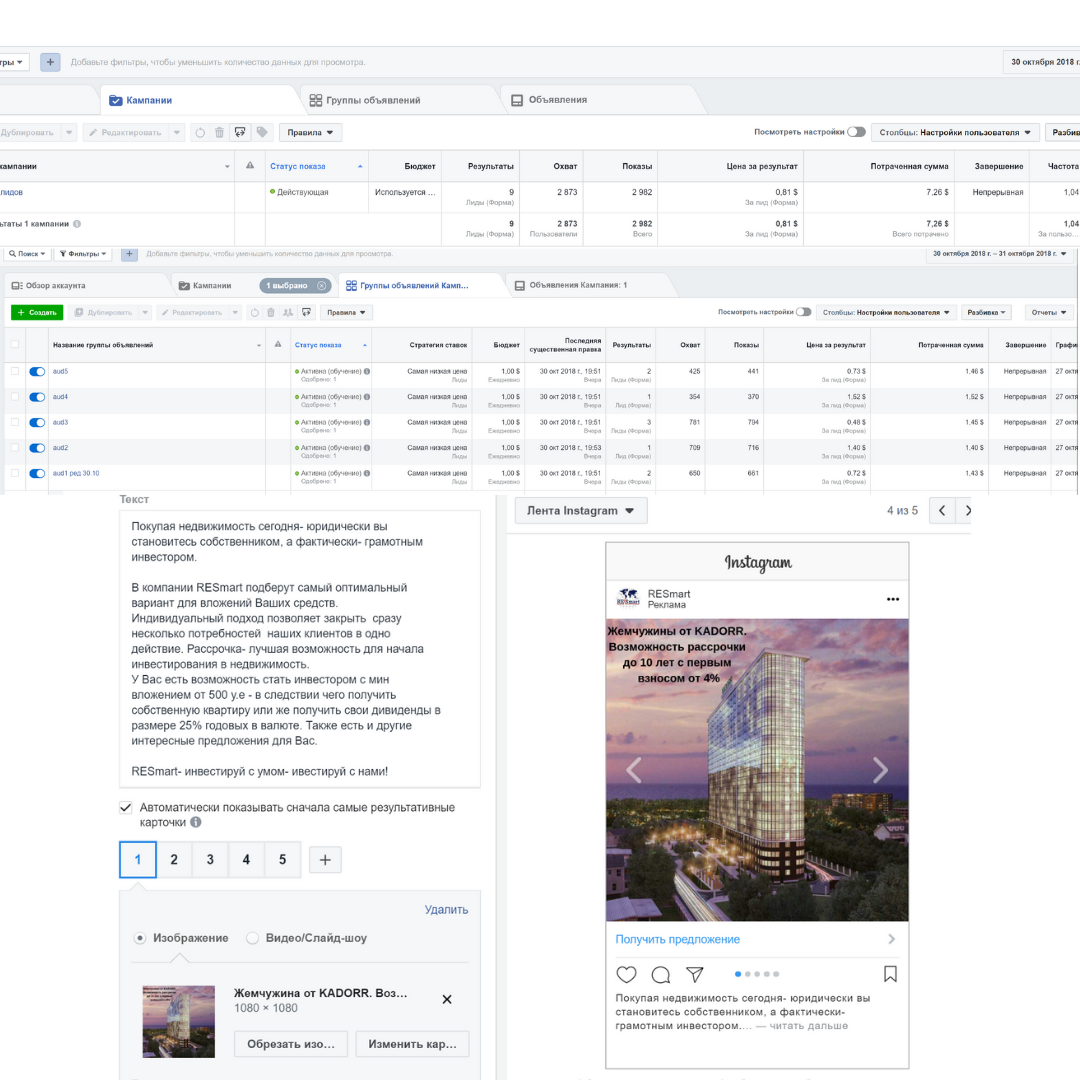Screen dimensions: 1080x1080
Task: Click the 'Удалить' link for the card
Action: pyautogui.click(x=446, y=909)
